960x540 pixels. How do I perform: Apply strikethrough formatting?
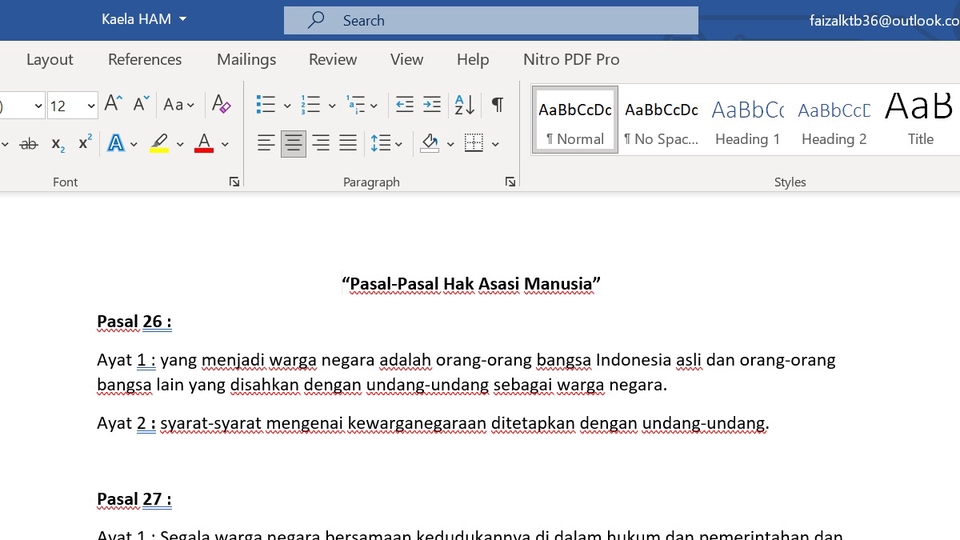(x=28, y=144)
